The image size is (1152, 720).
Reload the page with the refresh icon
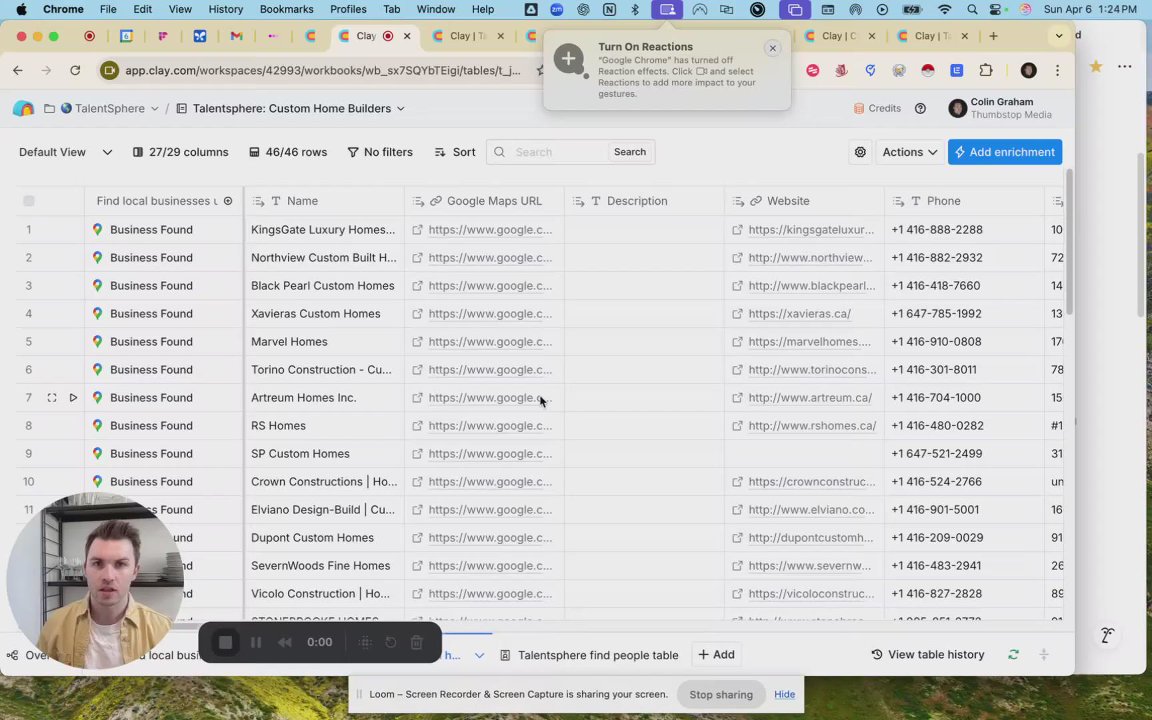[75, 71]
